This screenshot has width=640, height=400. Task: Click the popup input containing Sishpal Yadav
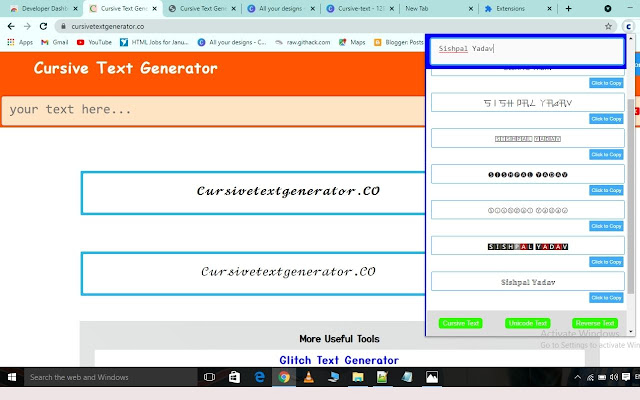click(527, 51)
